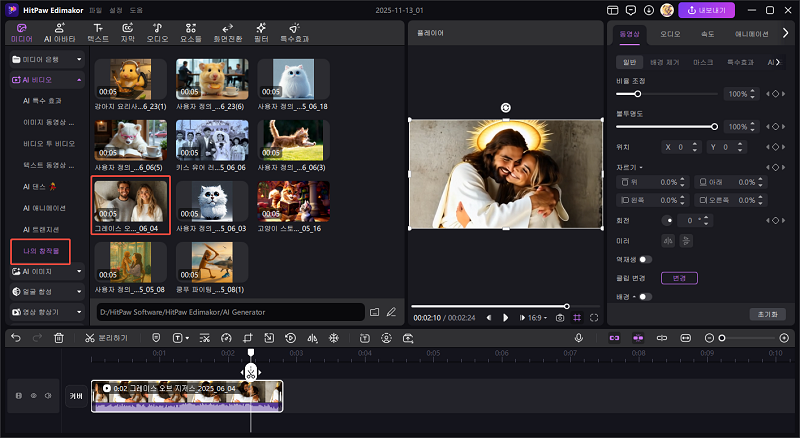800x438 pixels.
Task: Adjust the 비율 조정 scale slider handle
Action: [x=638, y=94]
